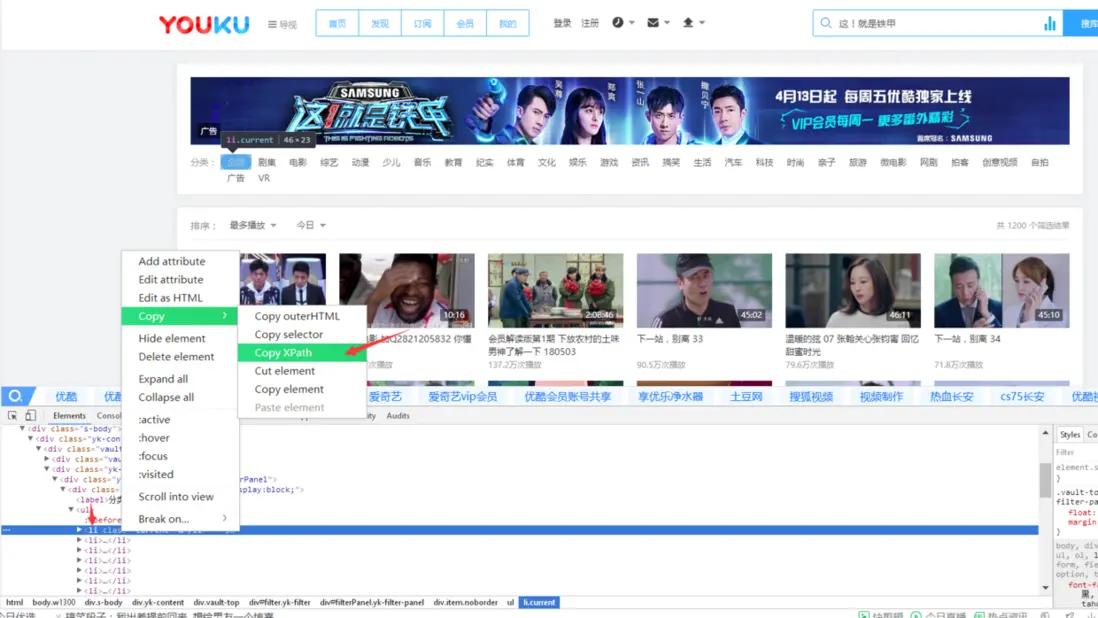Open the 最多播放 sort dropdown

point(253,225)
